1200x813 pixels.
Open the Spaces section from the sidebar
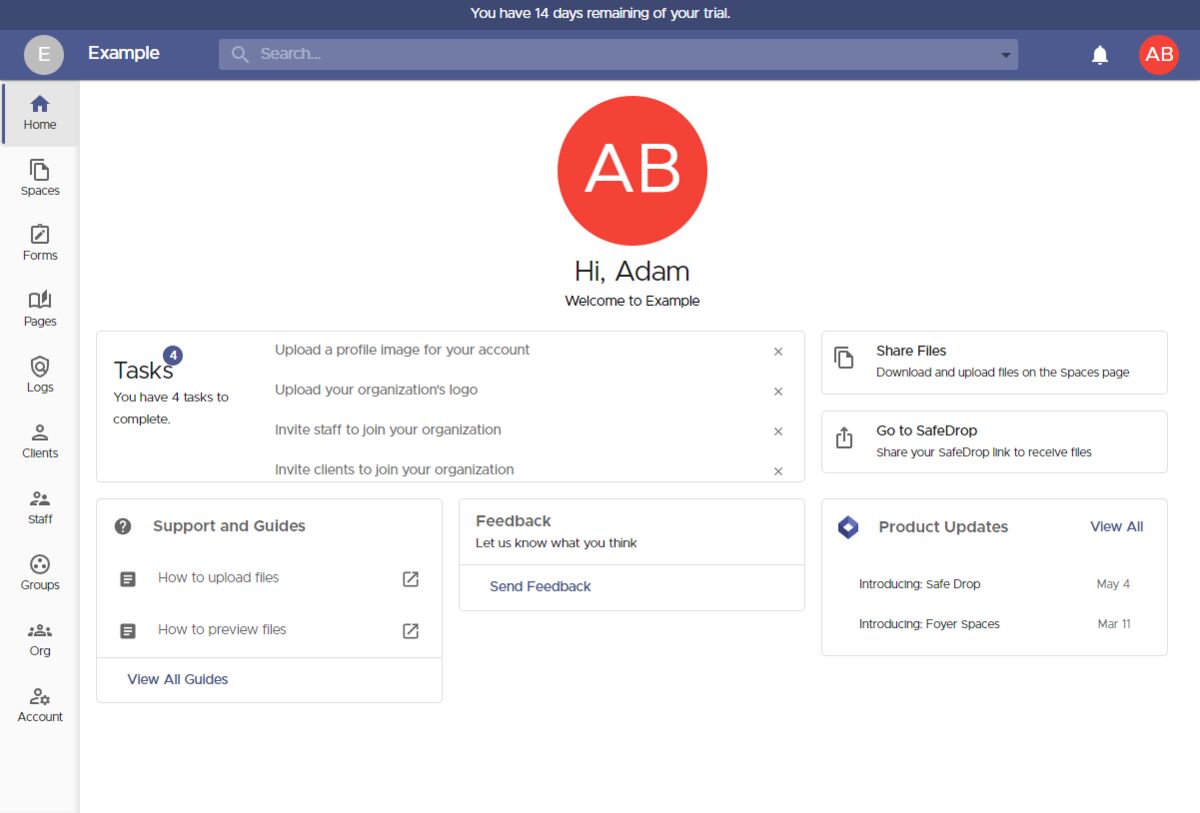[39, 178]
